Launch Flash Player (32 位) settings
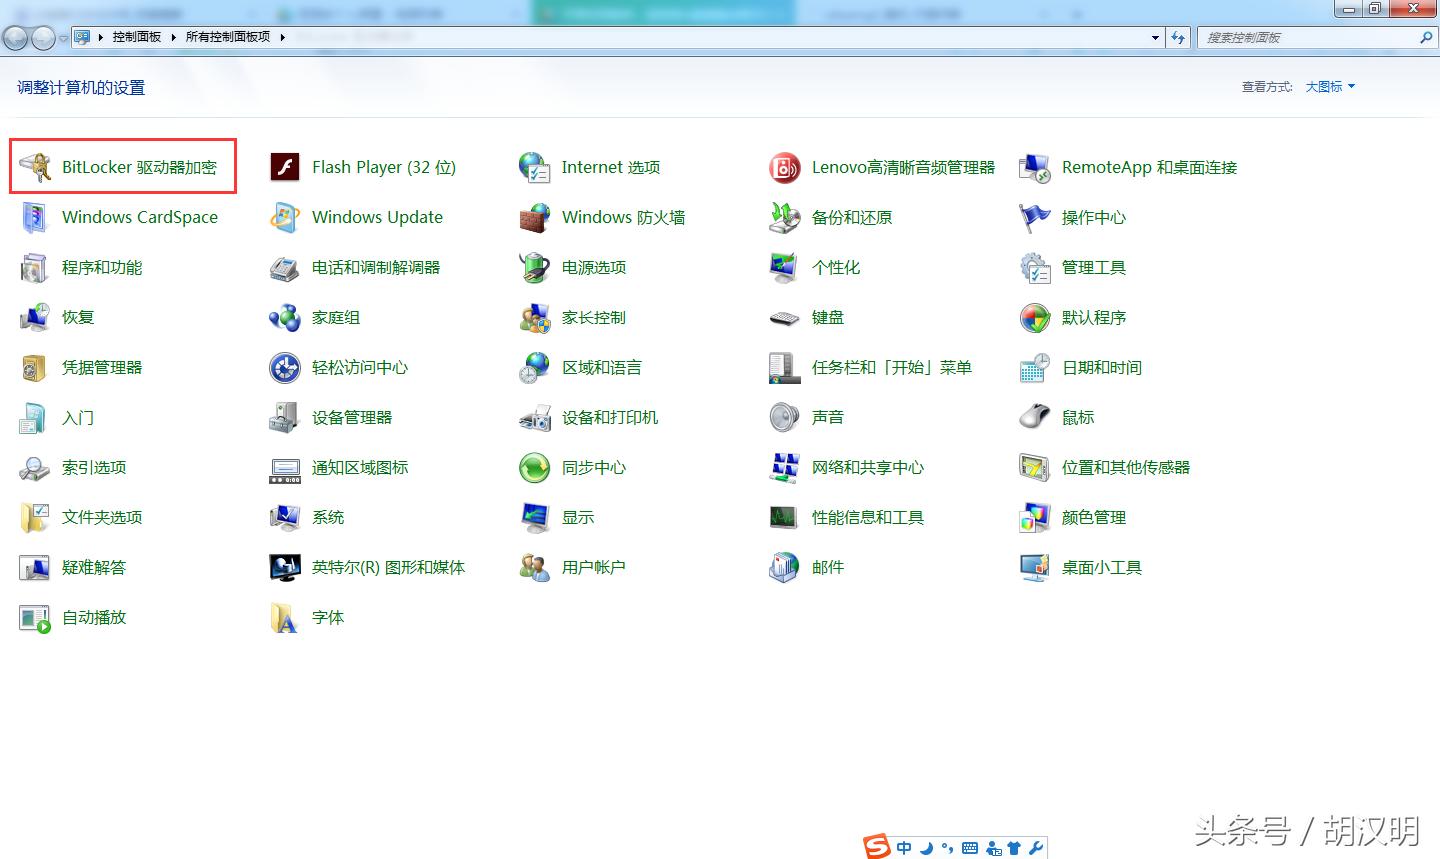 [x=384, y=167]
